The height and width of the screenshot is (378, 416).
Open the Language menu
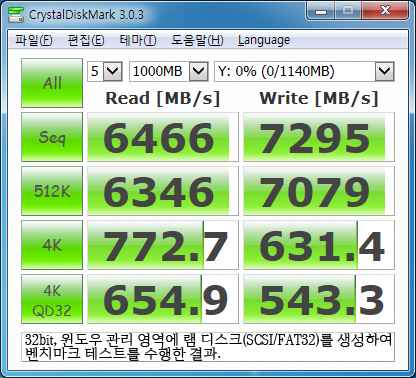[x=264, y=40]
